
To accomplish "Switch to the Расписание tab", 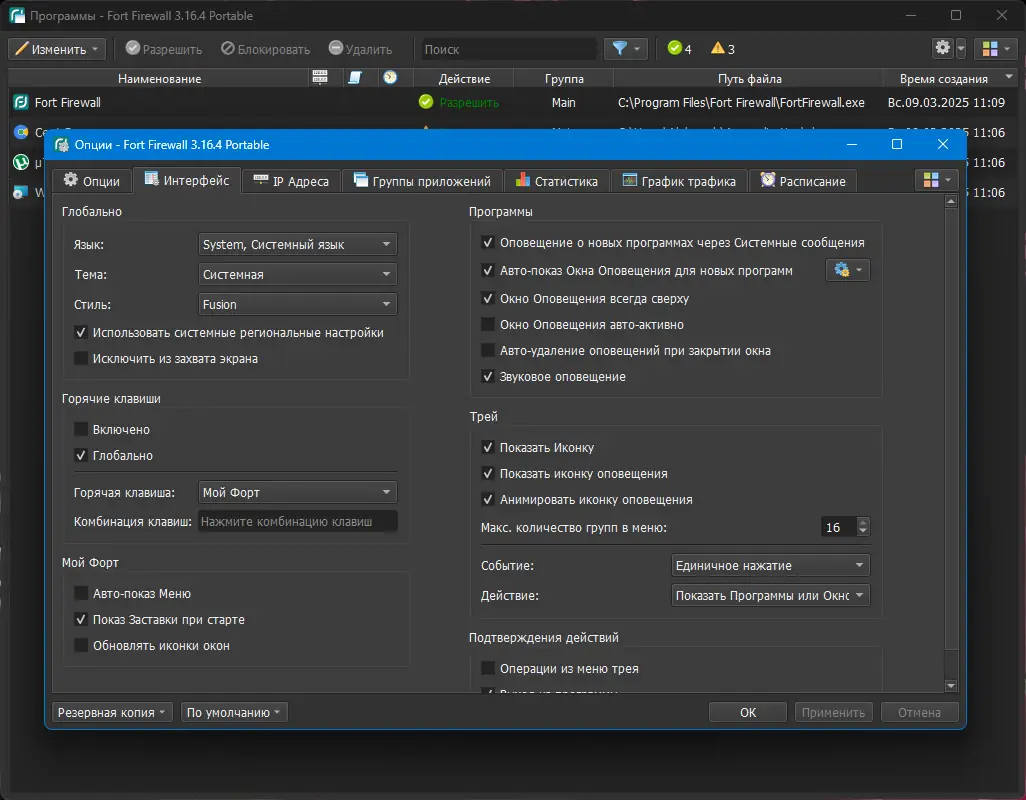I will point(803,181).
